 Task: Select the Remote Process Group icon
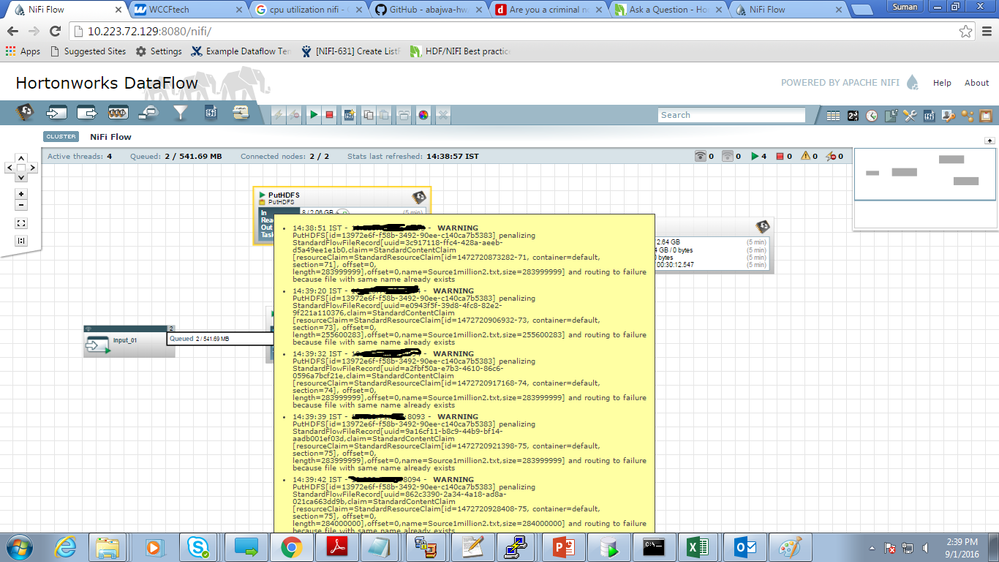pyautogui.click(x=148, y=113)
